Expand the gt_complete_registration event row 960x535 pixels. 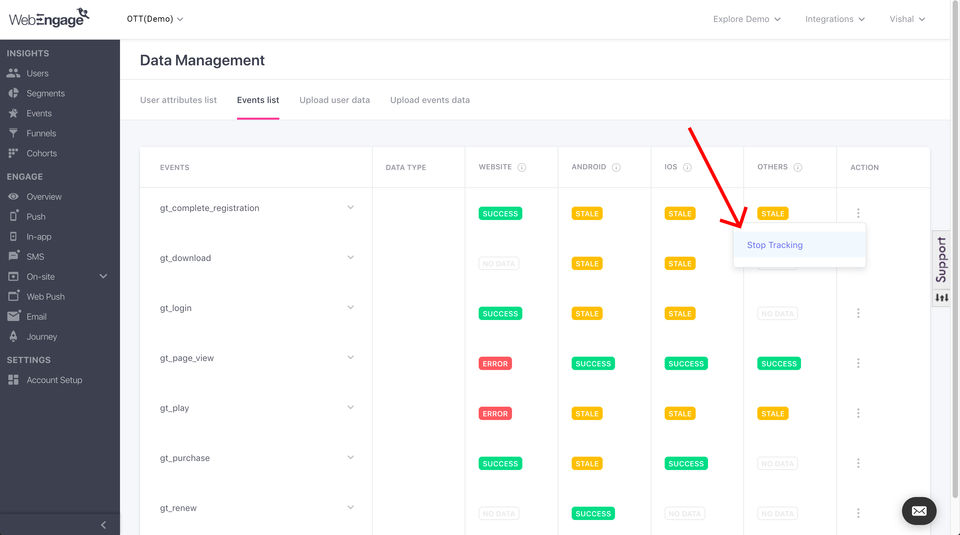tap(350, 208)
